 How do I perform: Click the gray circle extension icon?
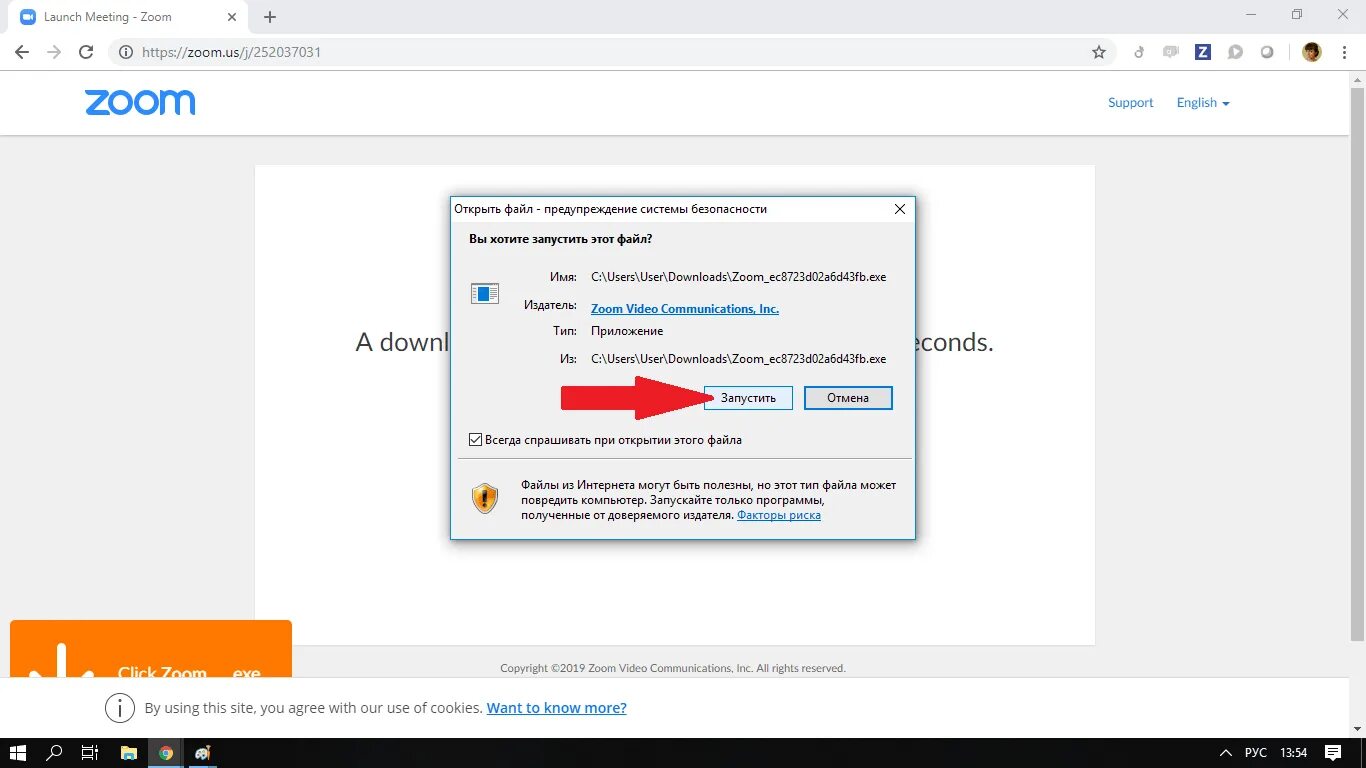[1267, 52]
